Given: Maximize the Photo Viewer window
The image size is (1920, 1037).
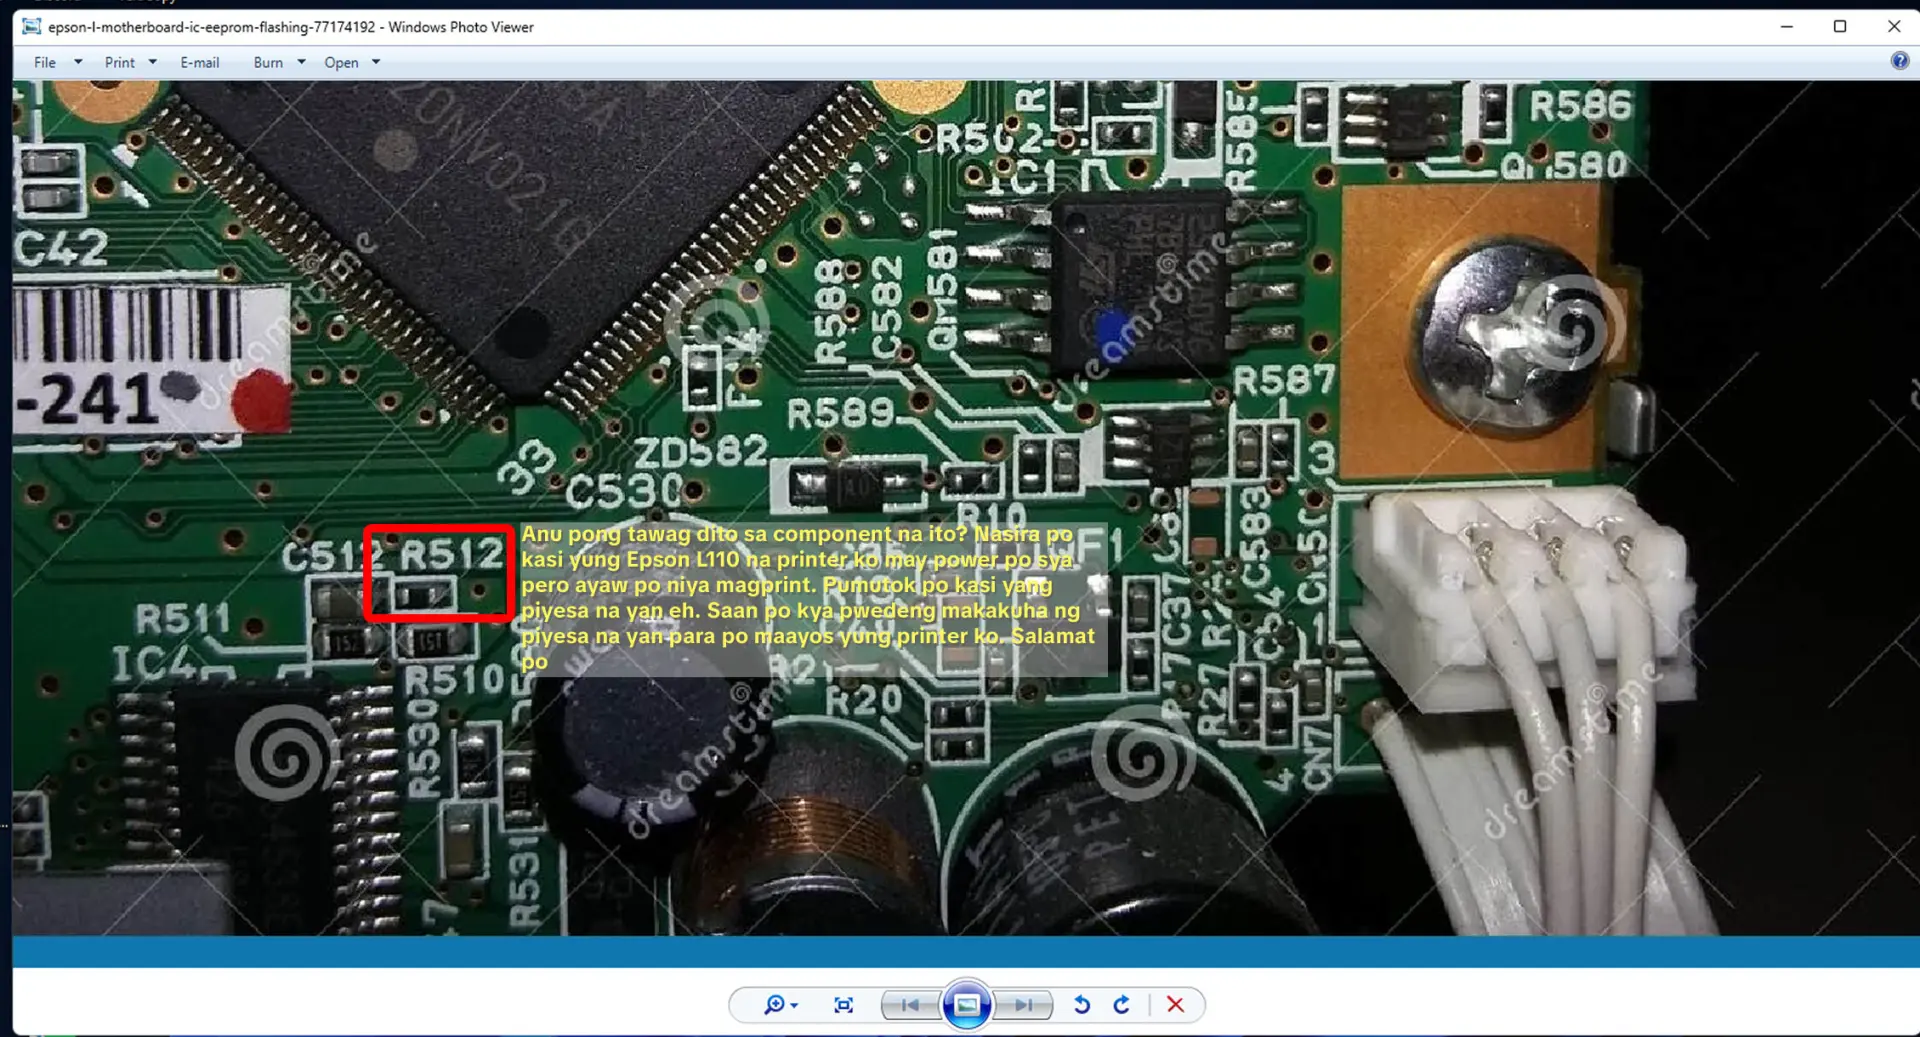Looking at the screenshot, I should (1840, 27).
